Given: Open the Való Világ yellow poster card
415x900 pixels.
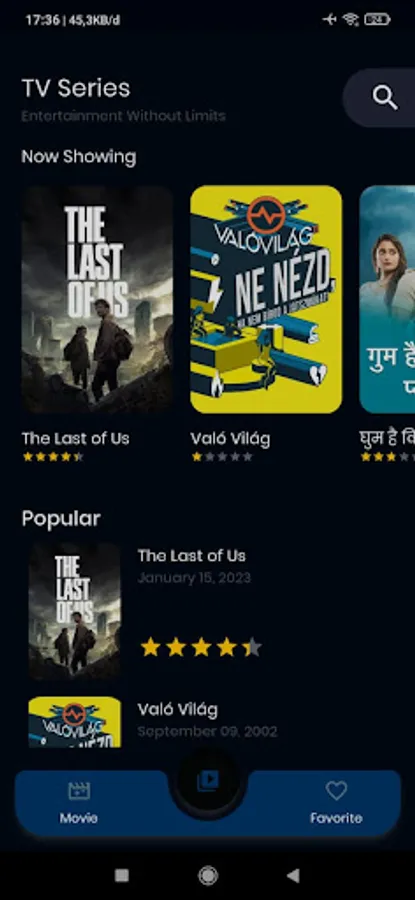Looking at the screenshot, I should pyautogui.click(x=266, y=299).
